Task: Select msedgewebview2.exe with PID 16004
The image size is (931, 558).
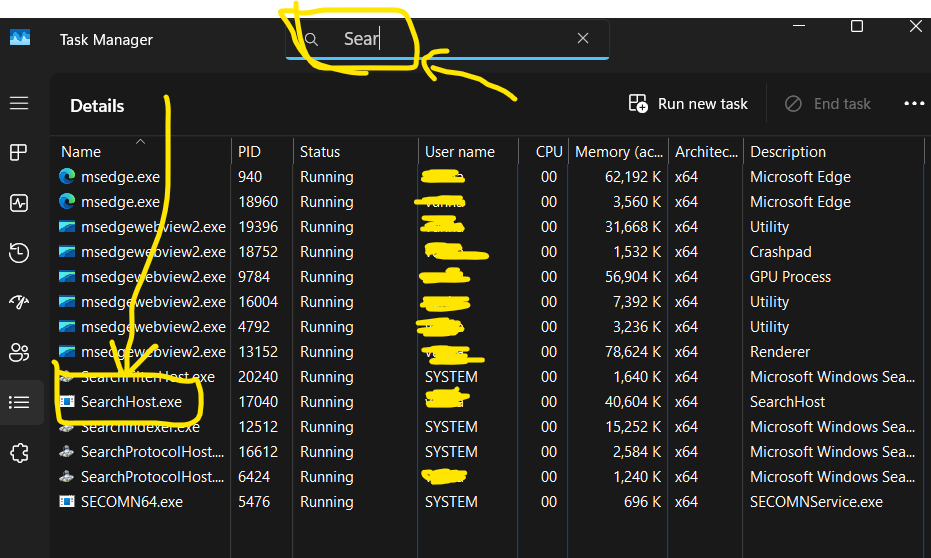Action: point(487,302)
